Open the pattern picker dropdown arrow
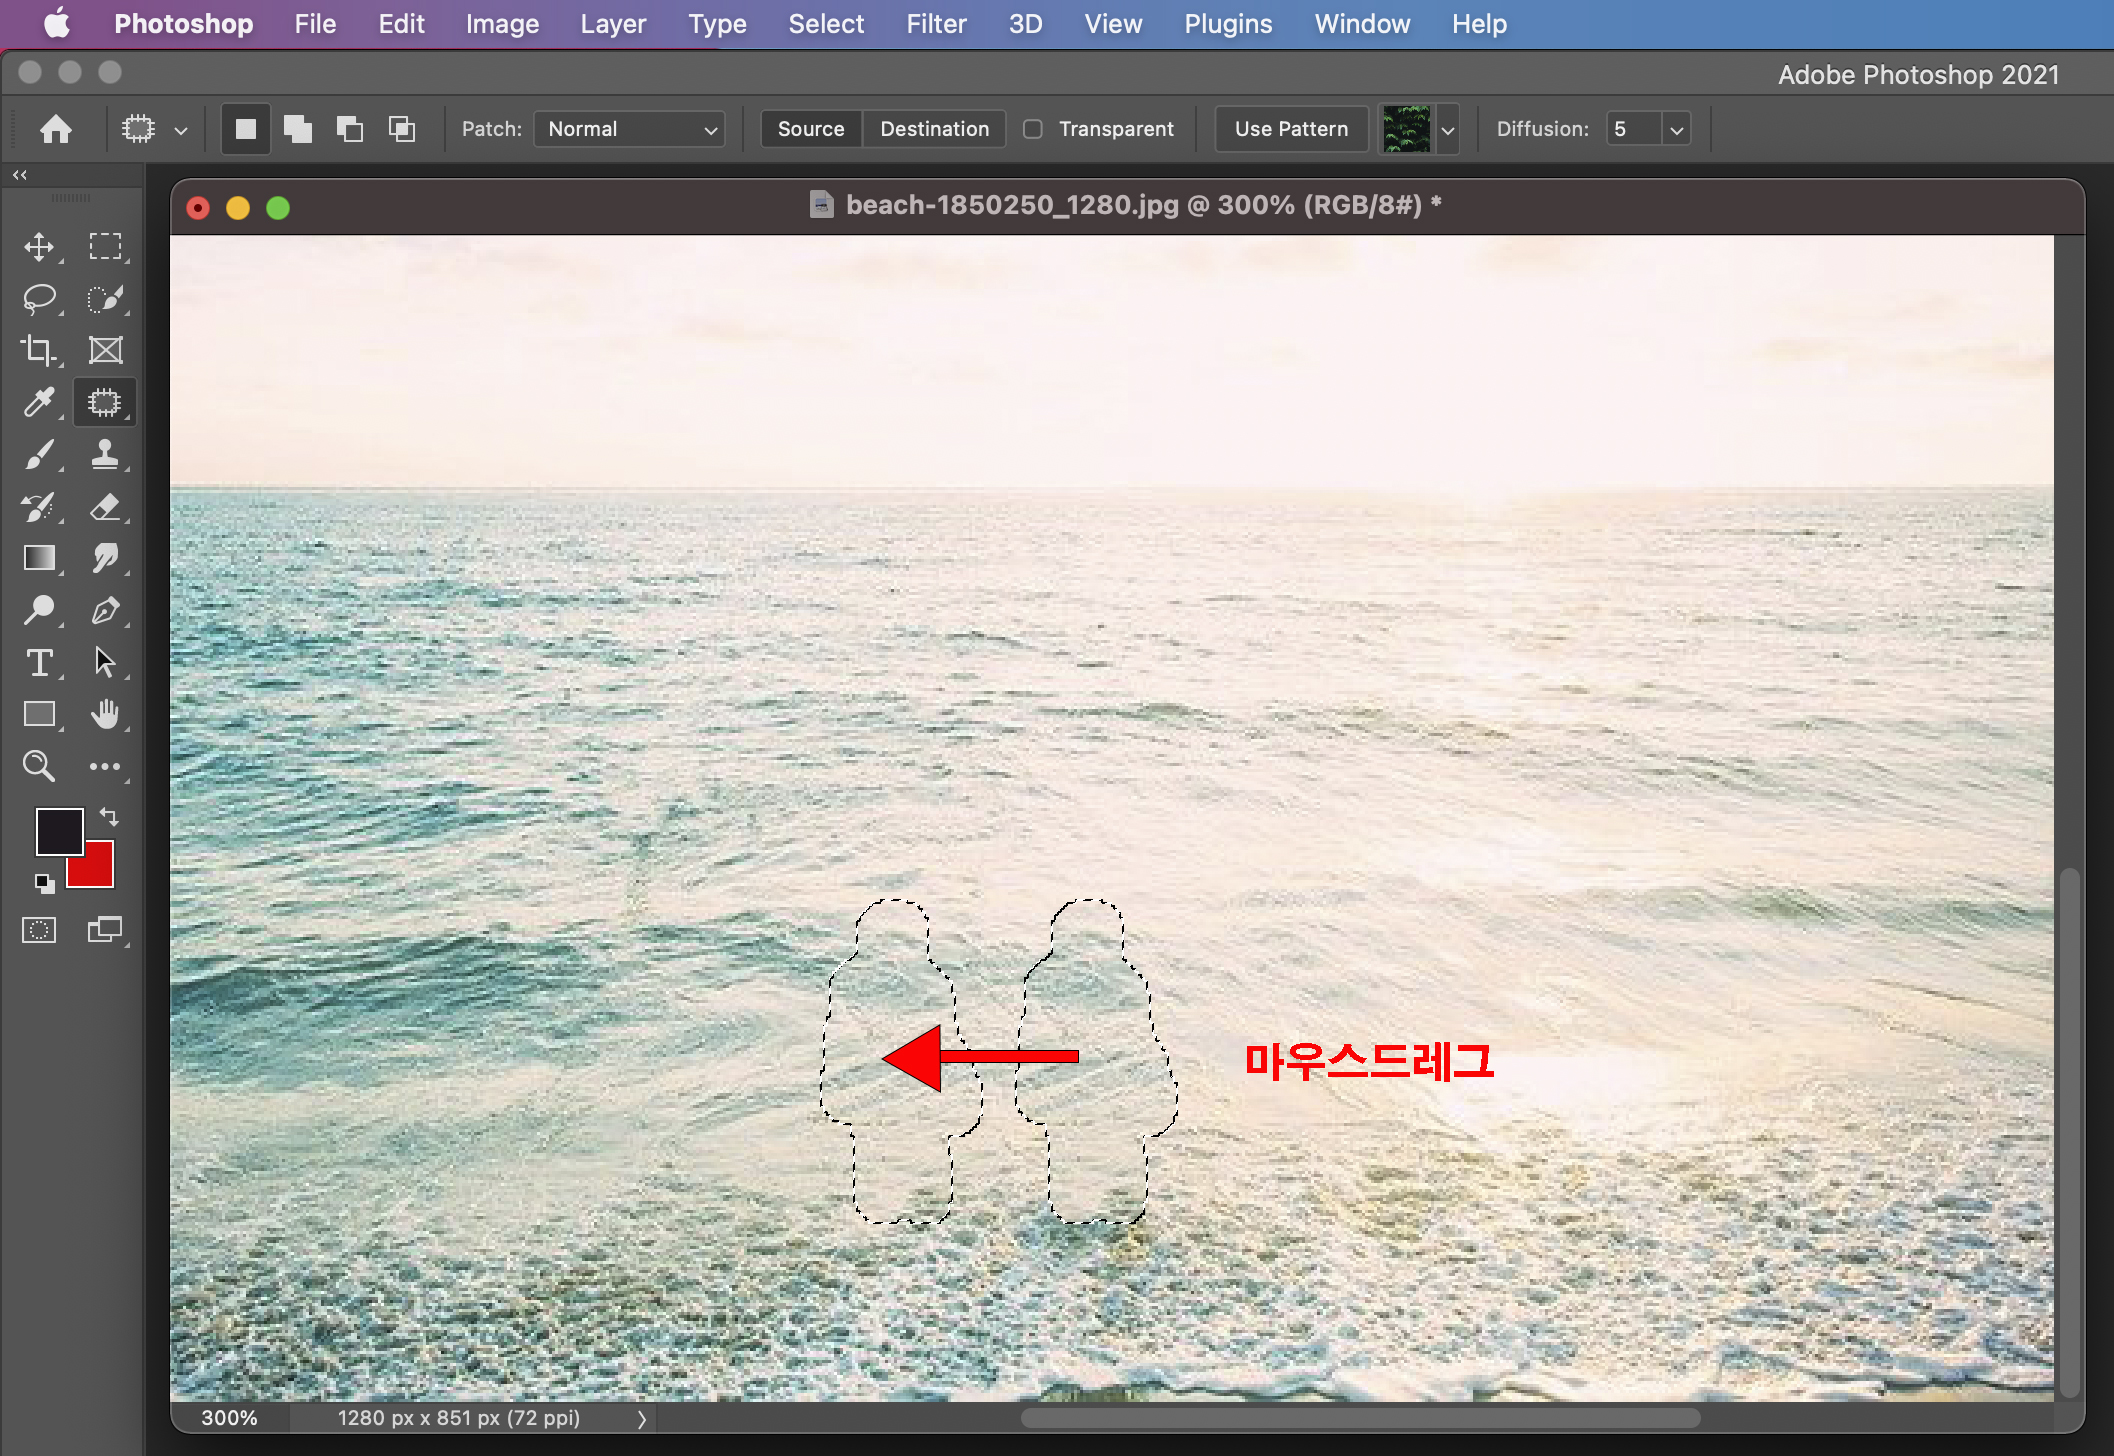The image size is (2114, 1456). point(1447,129)
